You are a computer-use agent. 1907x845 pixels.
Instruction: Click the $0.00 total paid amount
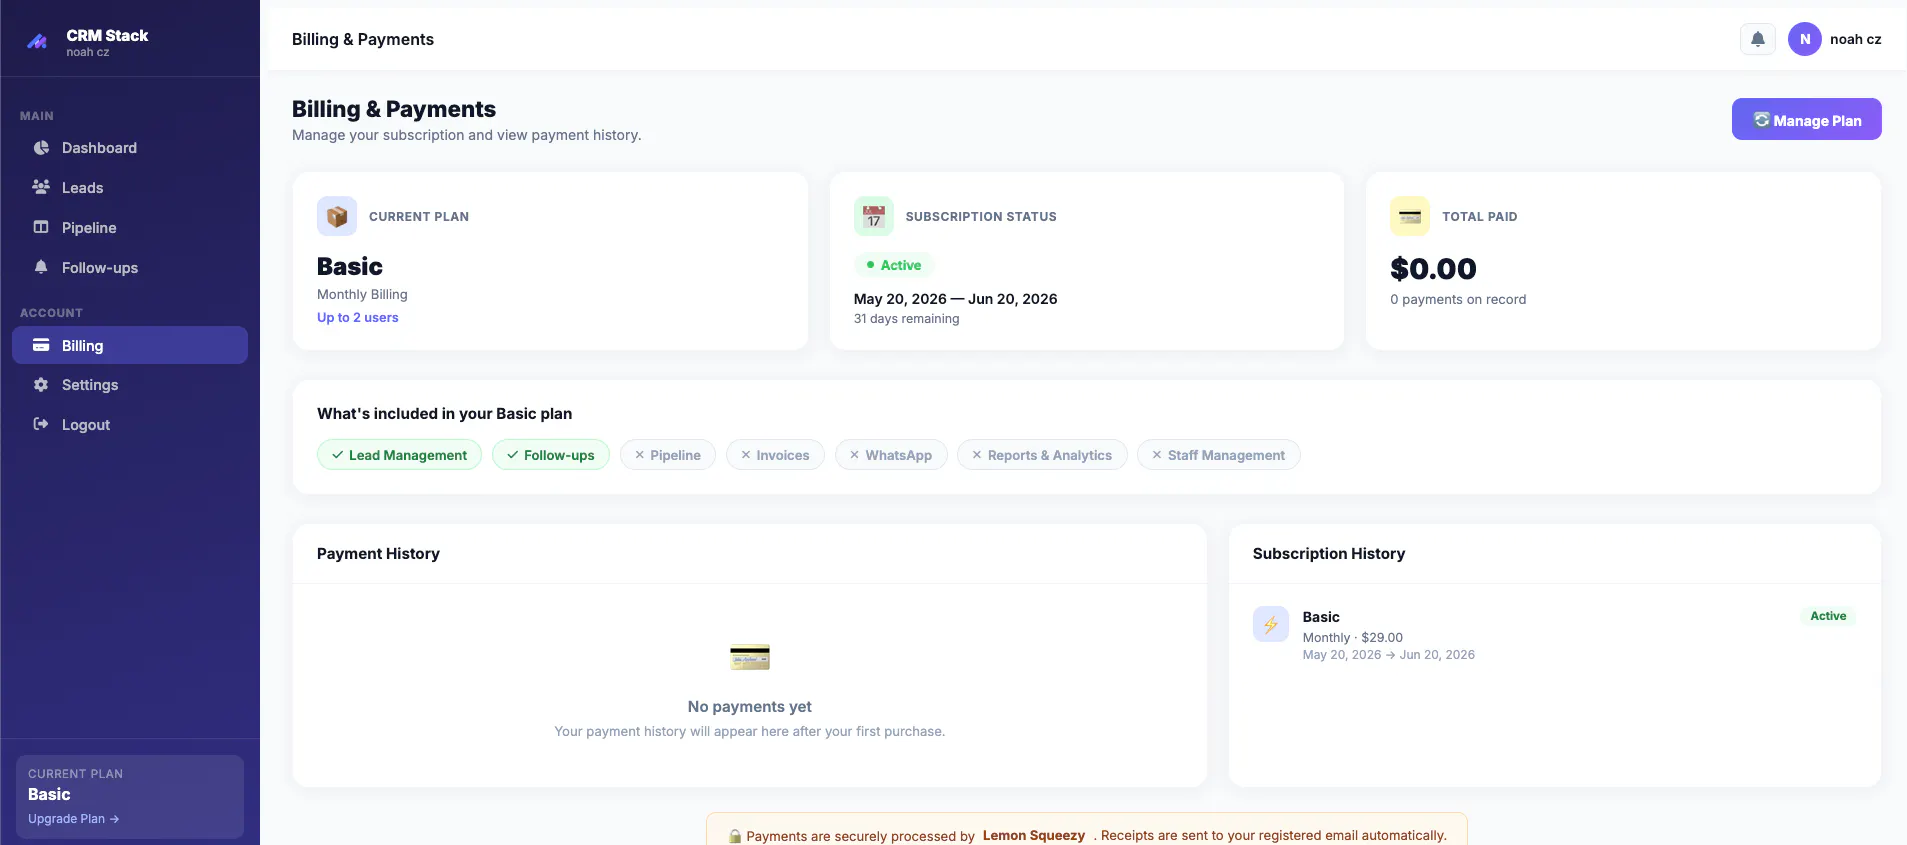1433,268
